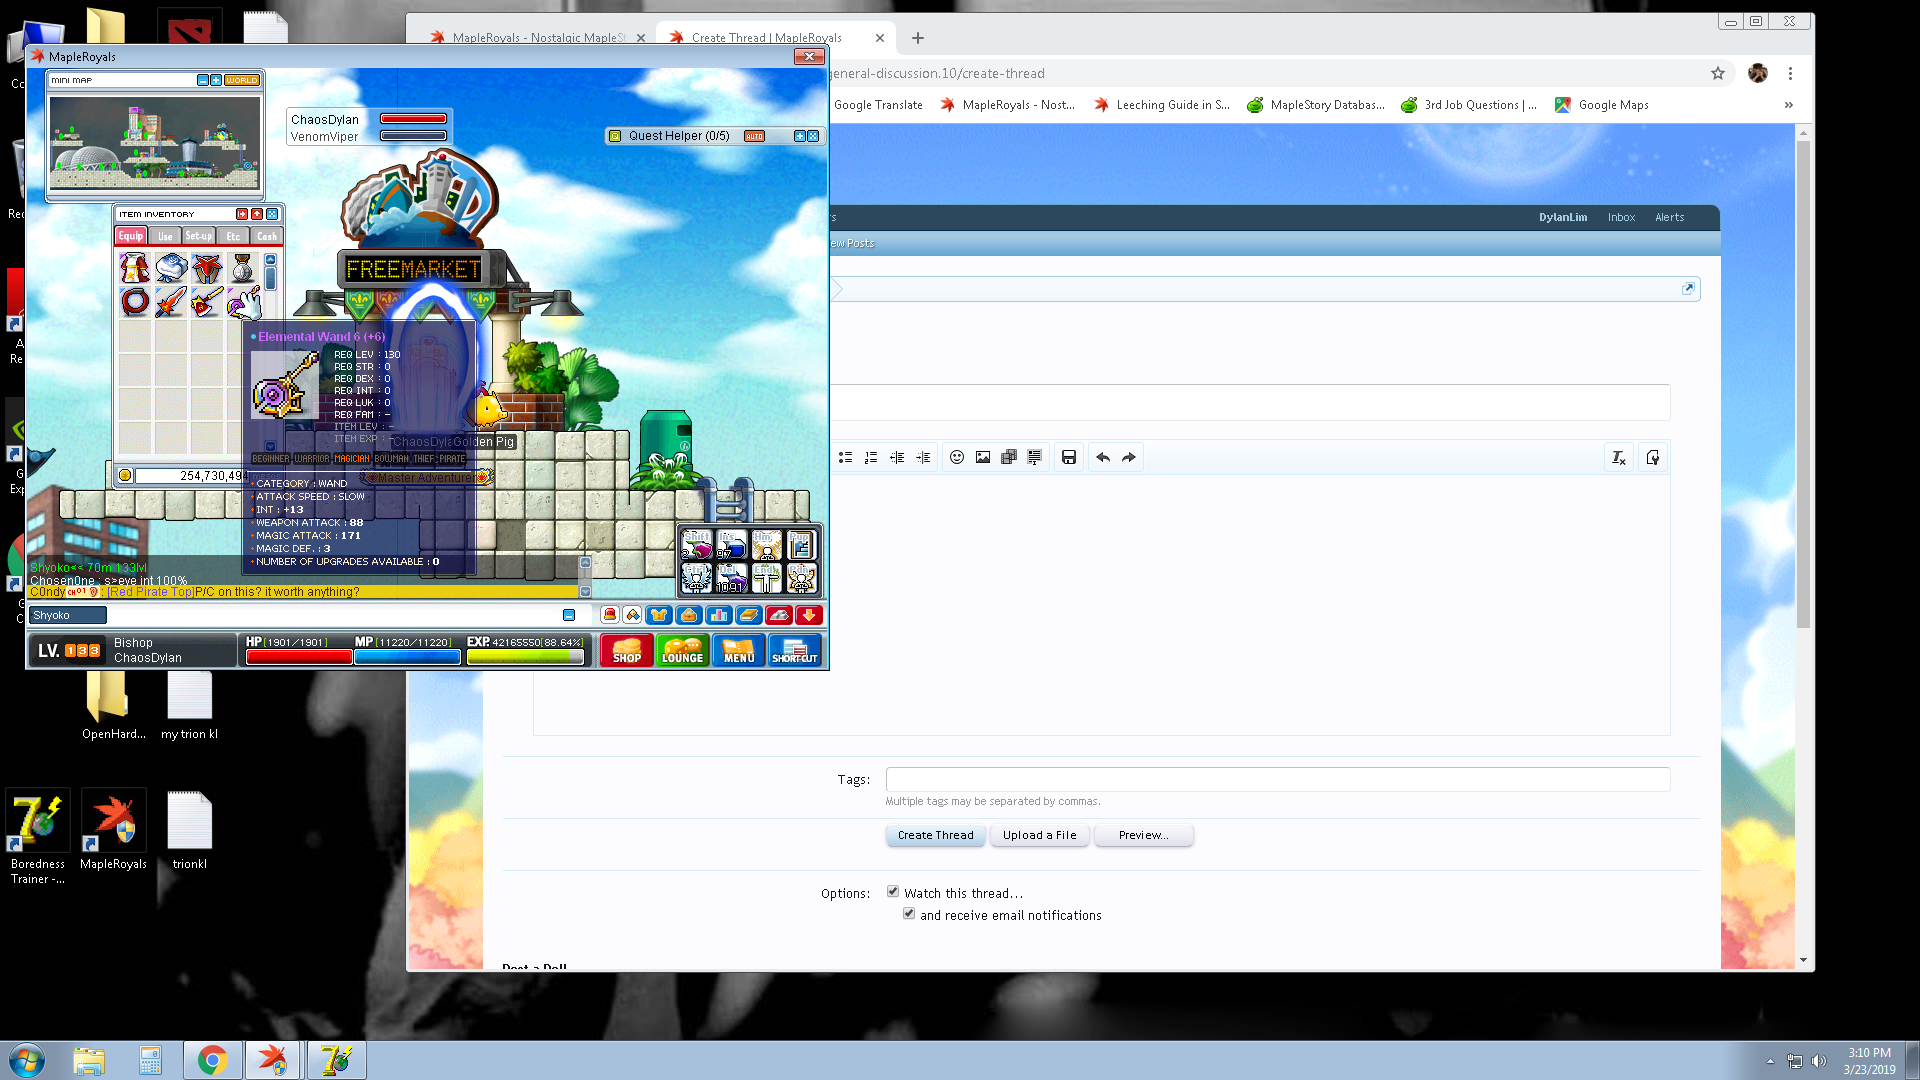Insert a smiley in the editor
Screen dimensions: 1920x1080
pyautogui.click(x=957, y=457)
